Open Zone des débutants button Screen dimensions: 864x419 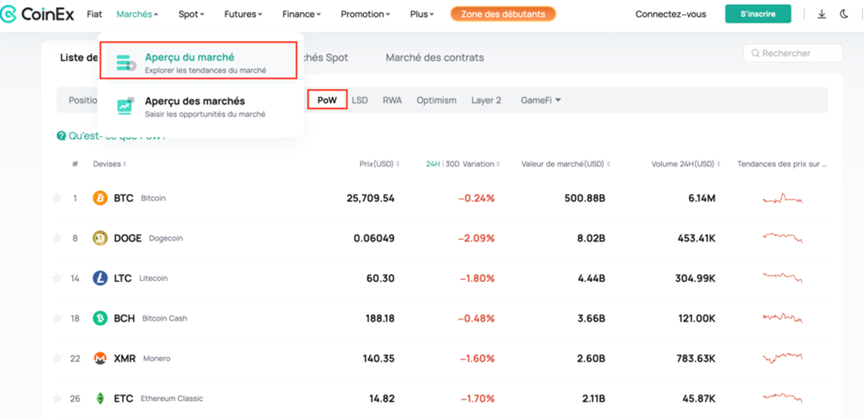pyautogui.click(x=503, y=14)
